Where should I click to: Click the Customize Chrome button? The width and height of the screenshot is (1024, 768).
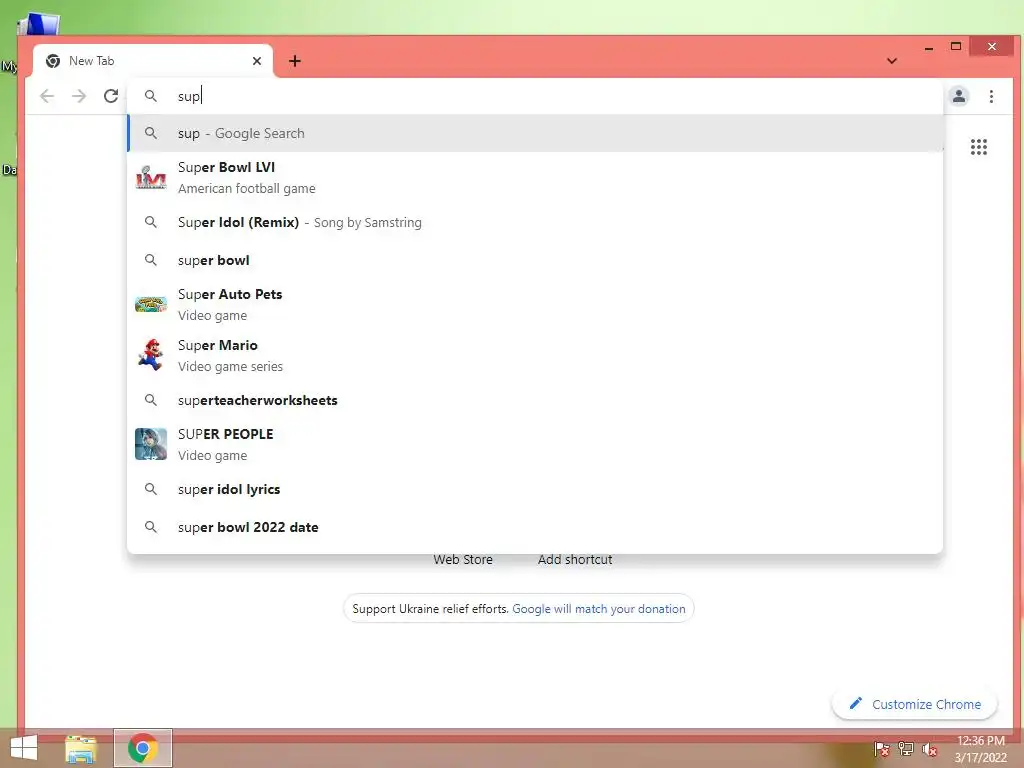click(x=914, y=704)
